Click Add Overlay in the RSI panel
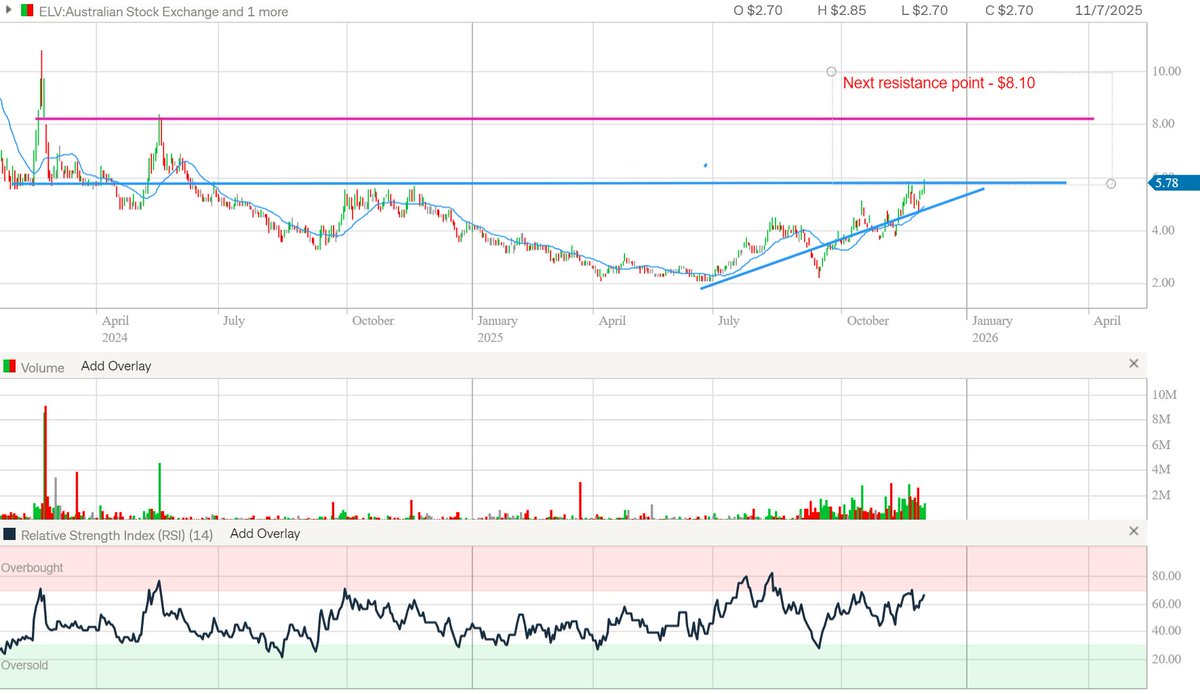This screenshot has height=694, width=1200. point(265,534)
